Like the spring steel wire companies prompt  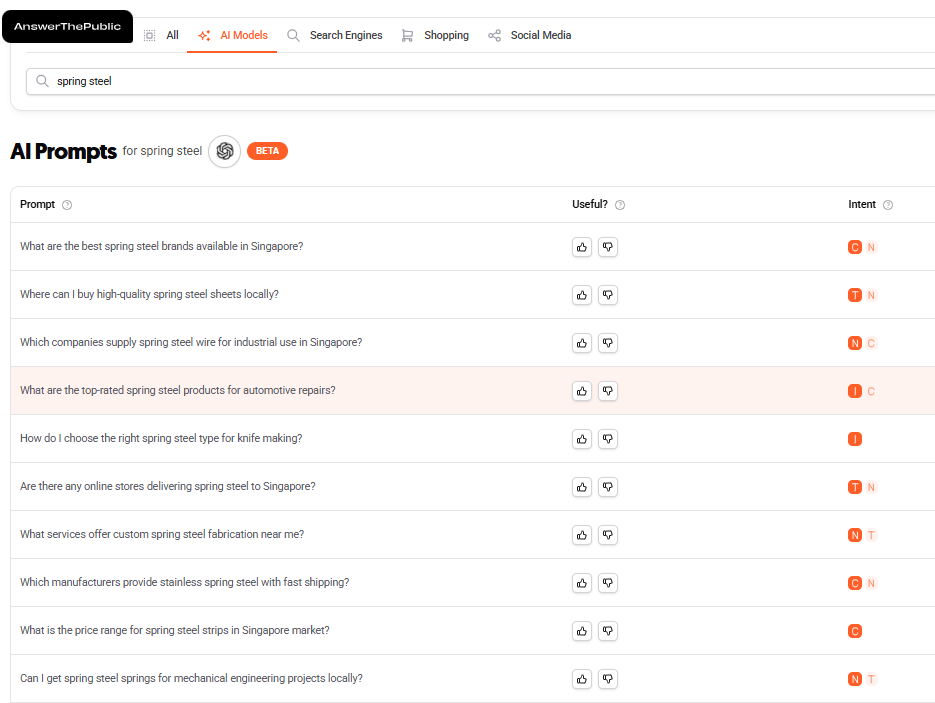tap(582, 343)
